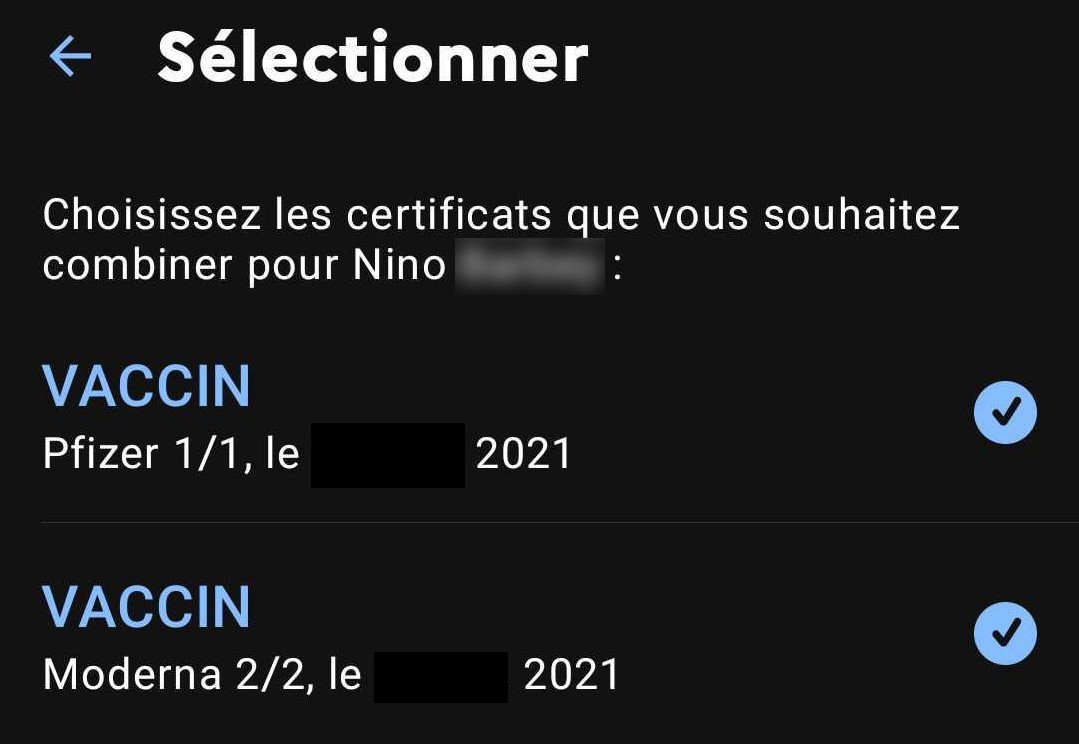Uncheck the Pfizer 1/1 certificate checkmark
1079x744 pixels.
(x=1005, y=412)
